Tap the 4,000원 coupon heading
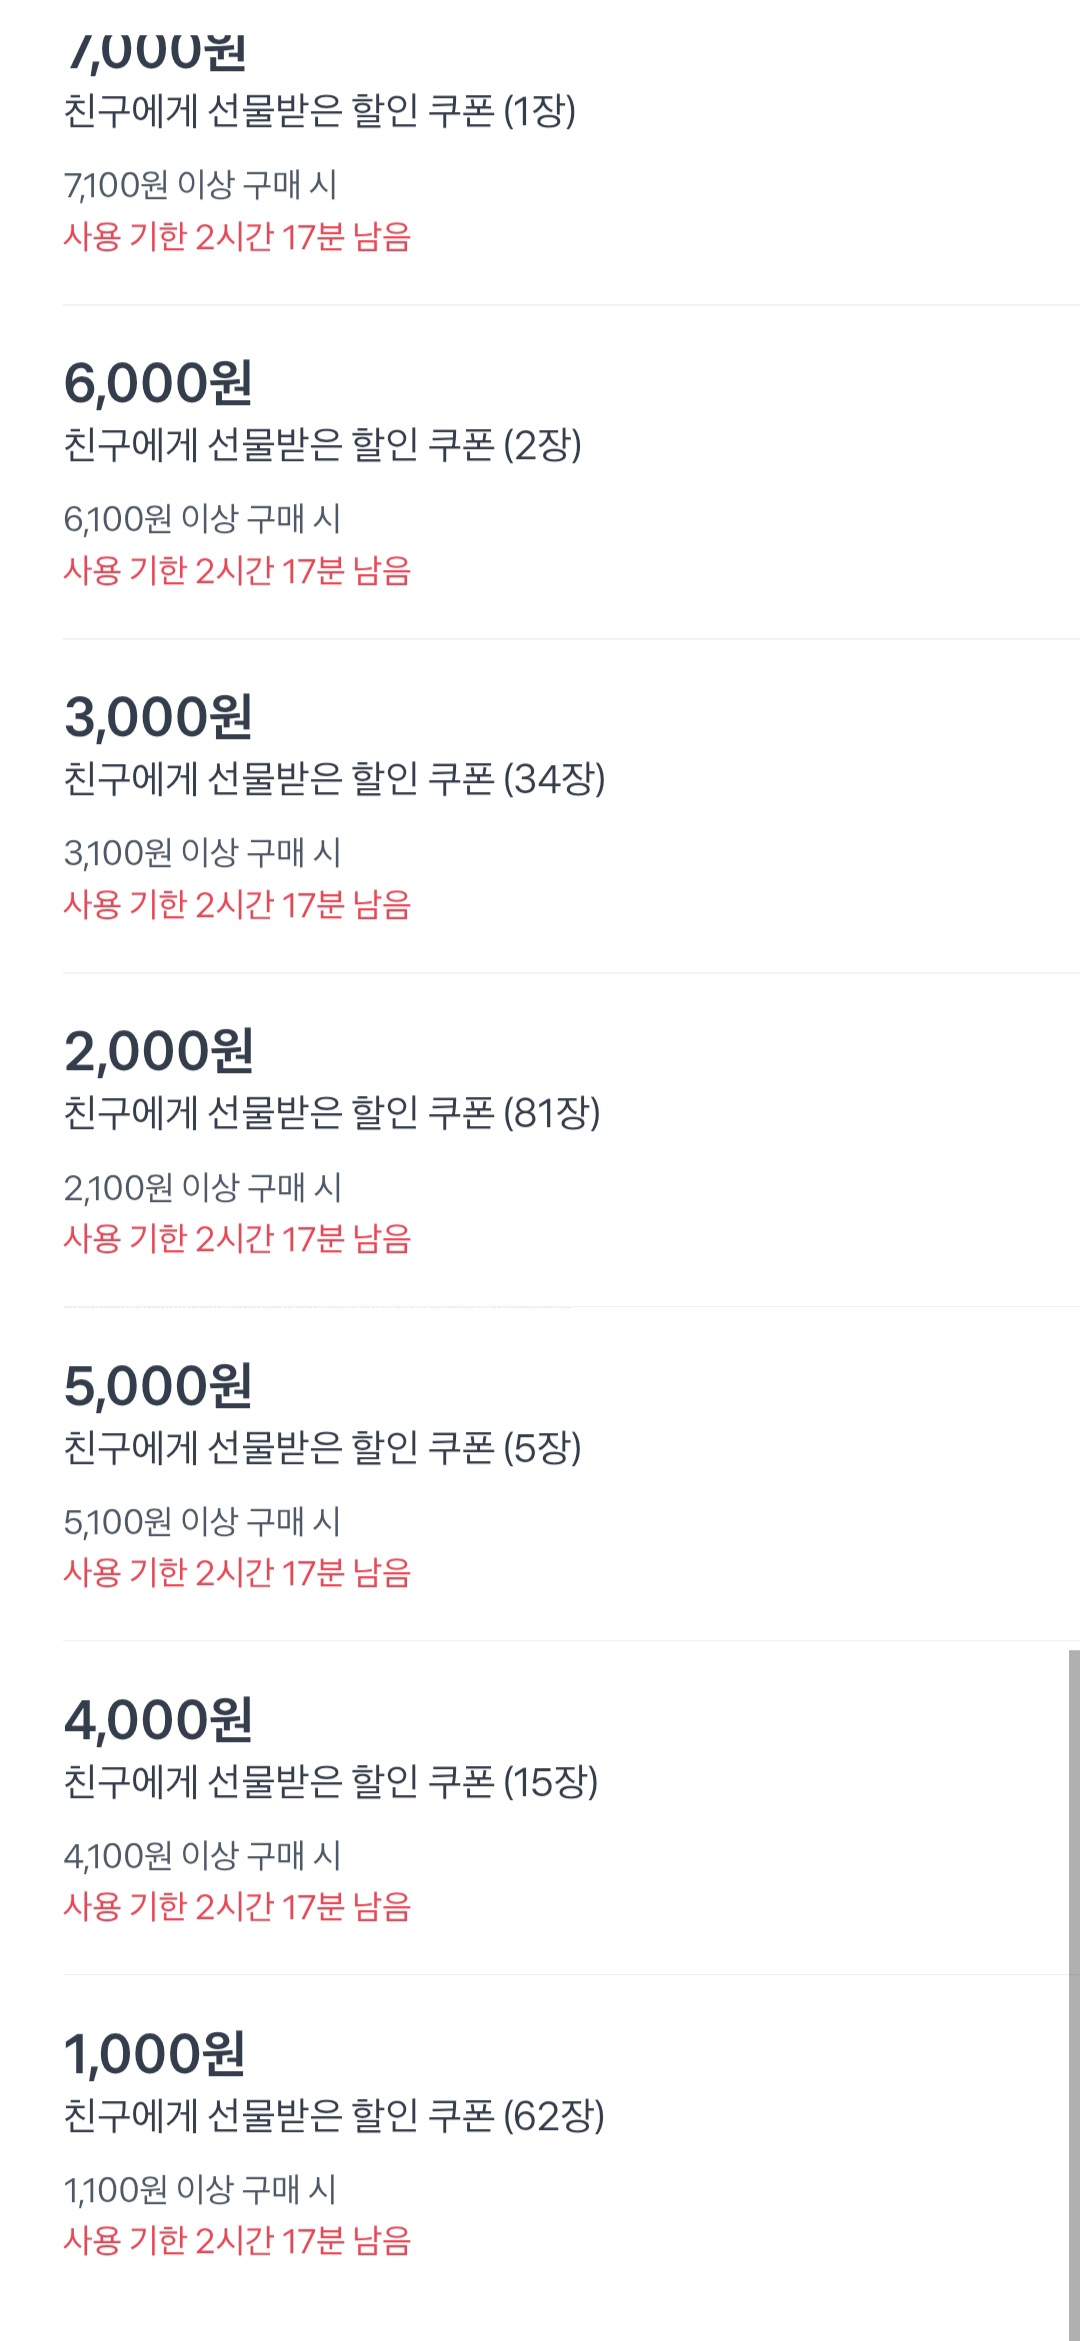This screenshot has width=1080, height=2341. 158,1719
